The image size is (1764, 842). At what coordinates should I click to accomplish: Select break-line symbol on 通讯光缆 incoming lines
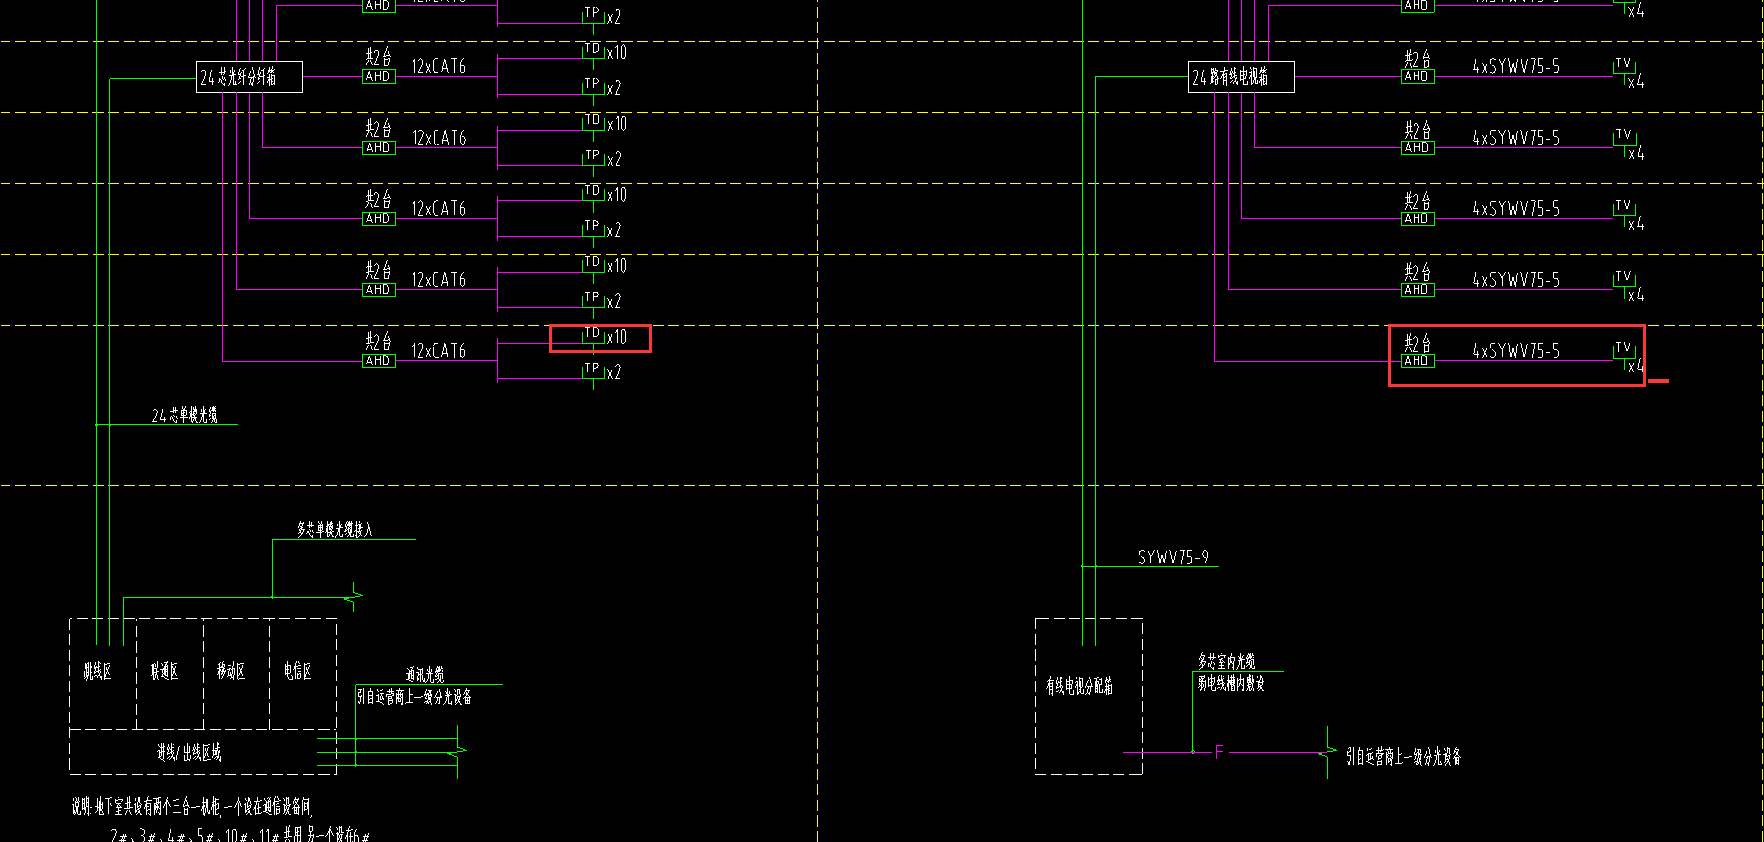pyautogui.click(x=458, y=750)
